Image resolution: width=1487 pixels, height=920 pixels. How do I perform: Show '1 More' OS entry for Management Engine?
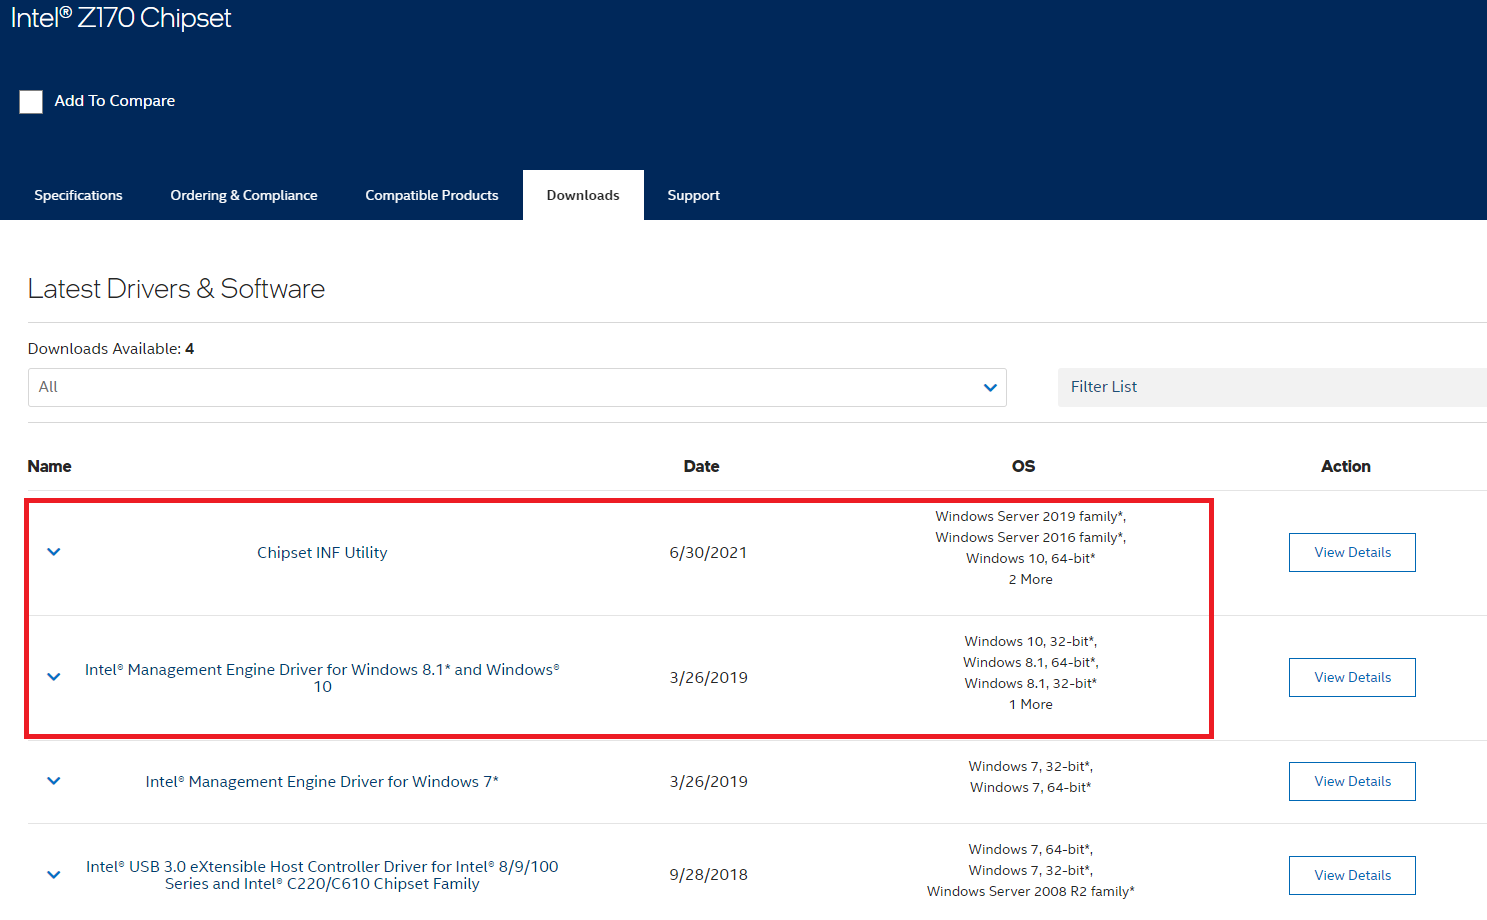click(1030, 704)
